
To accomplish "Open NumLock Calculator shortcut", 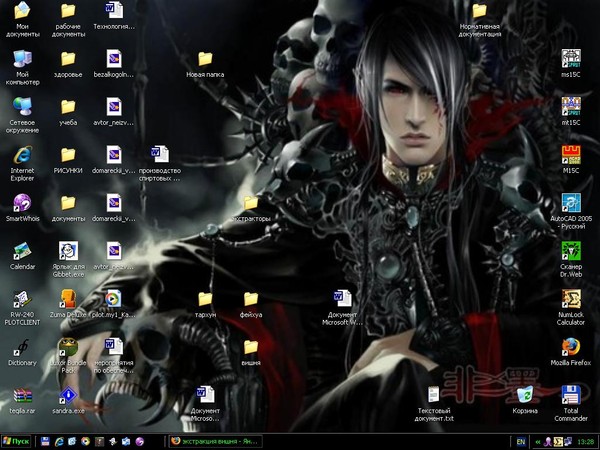I will [571, 308].
